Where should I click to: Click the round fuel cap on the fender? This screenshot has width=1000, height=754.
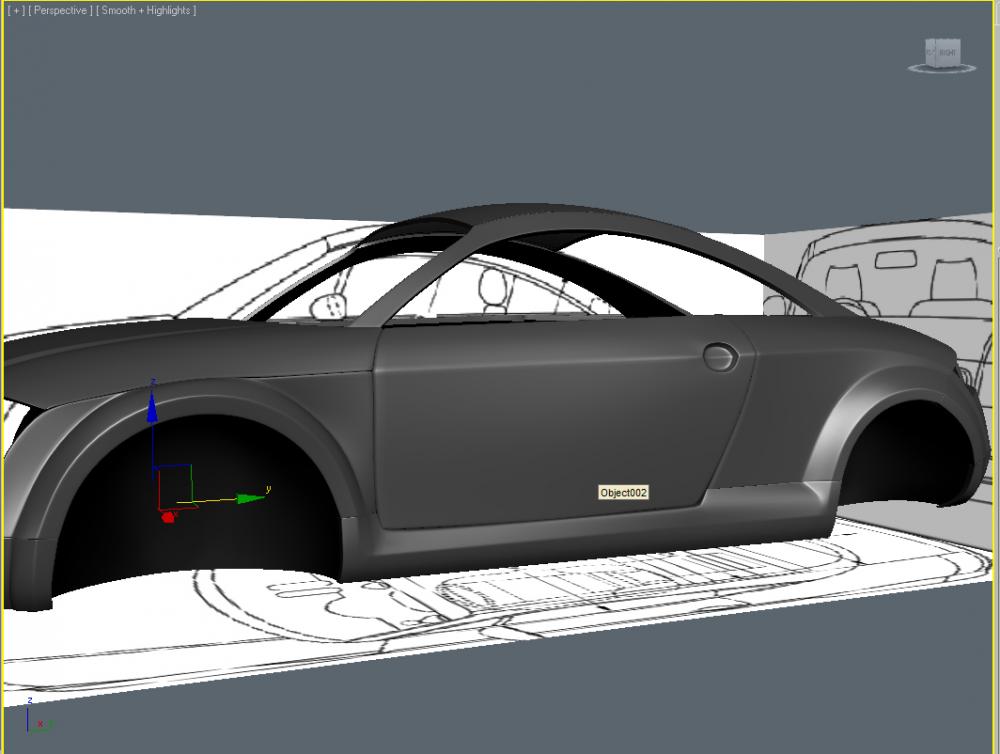click(x=718, y=354)
